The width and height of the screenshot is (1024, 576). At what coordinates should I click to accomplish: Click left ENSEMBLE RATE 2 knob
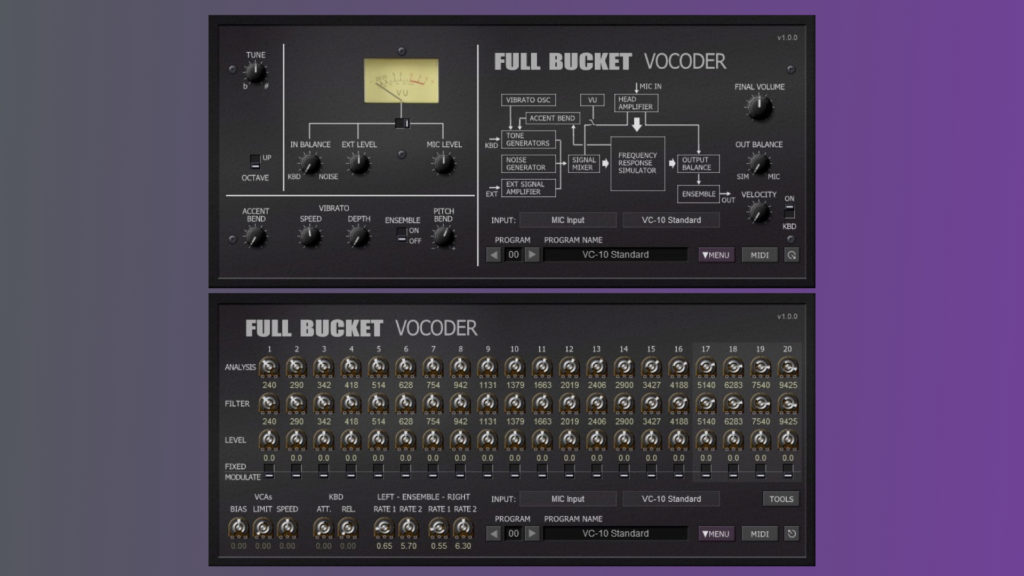(x=408, y=527)
